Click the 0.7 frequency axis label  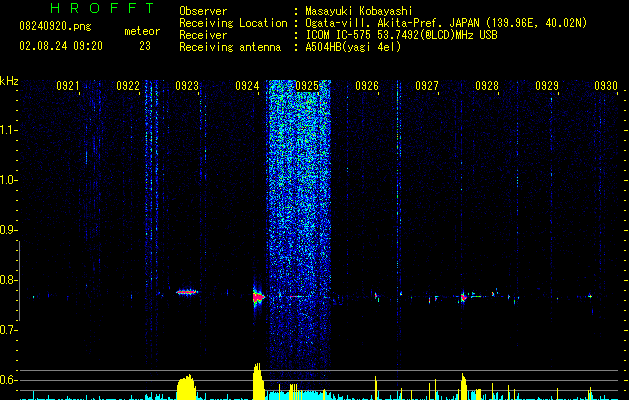point(7,330)
